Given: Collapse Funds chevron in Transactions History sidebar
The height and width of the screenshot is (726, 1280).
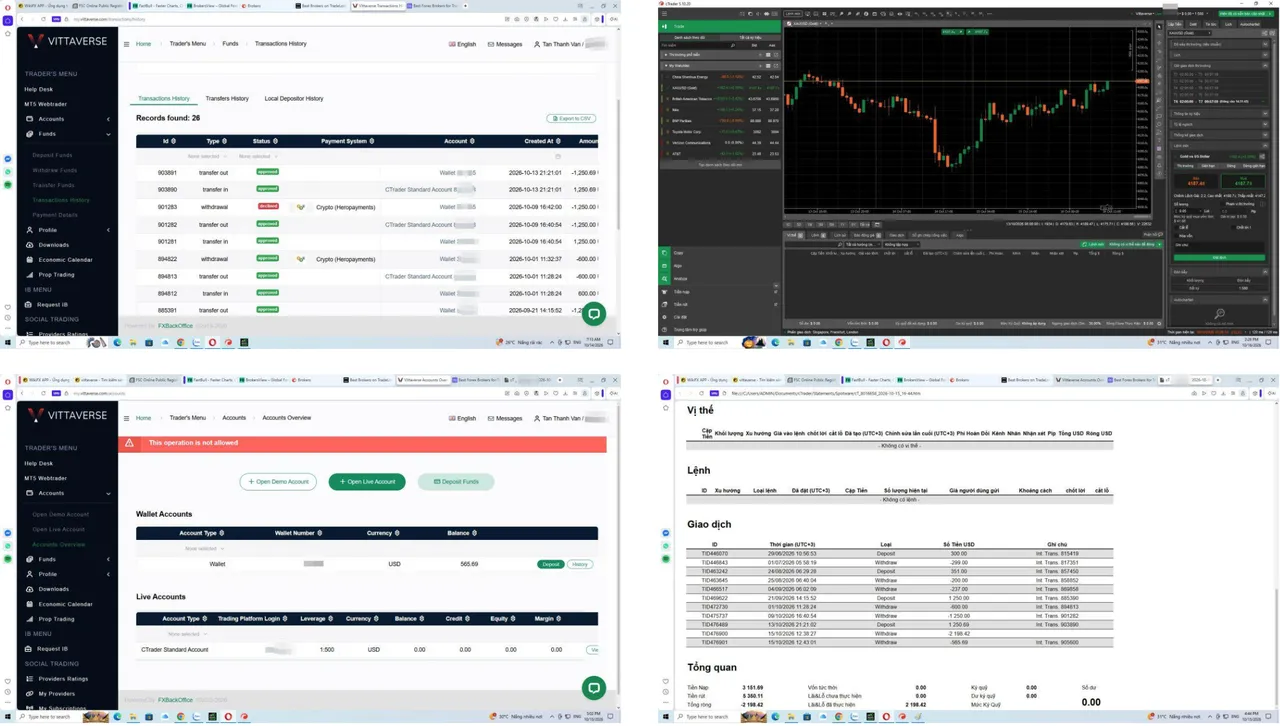Looking at the screenshot, I should 108,134.
